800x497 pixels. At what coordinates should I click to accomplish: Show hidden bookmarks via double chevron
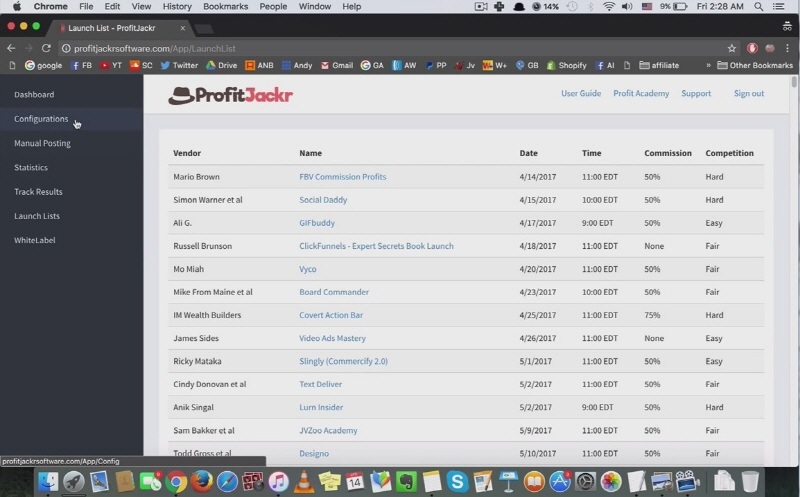(x=708, y=65)
